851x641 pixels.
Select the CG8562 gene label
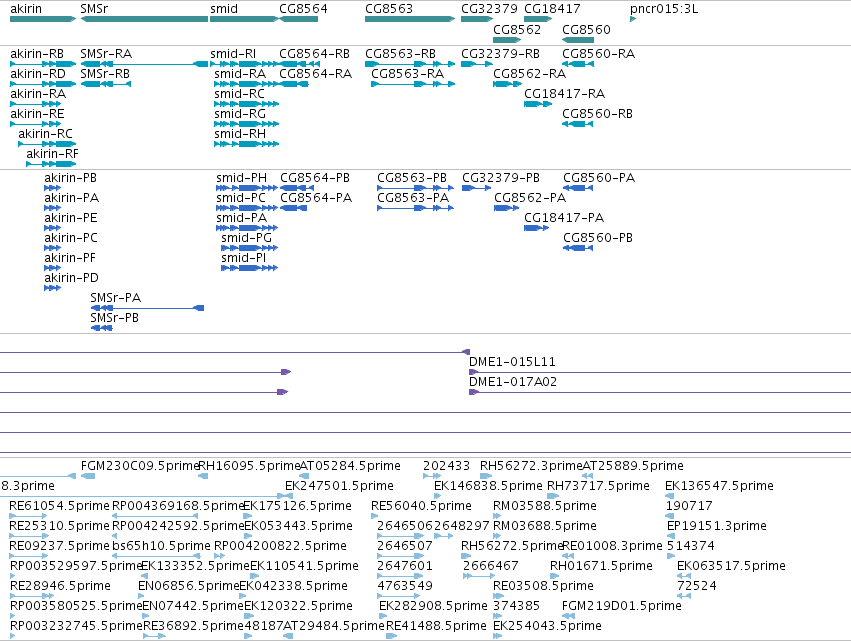pos(517,29)
